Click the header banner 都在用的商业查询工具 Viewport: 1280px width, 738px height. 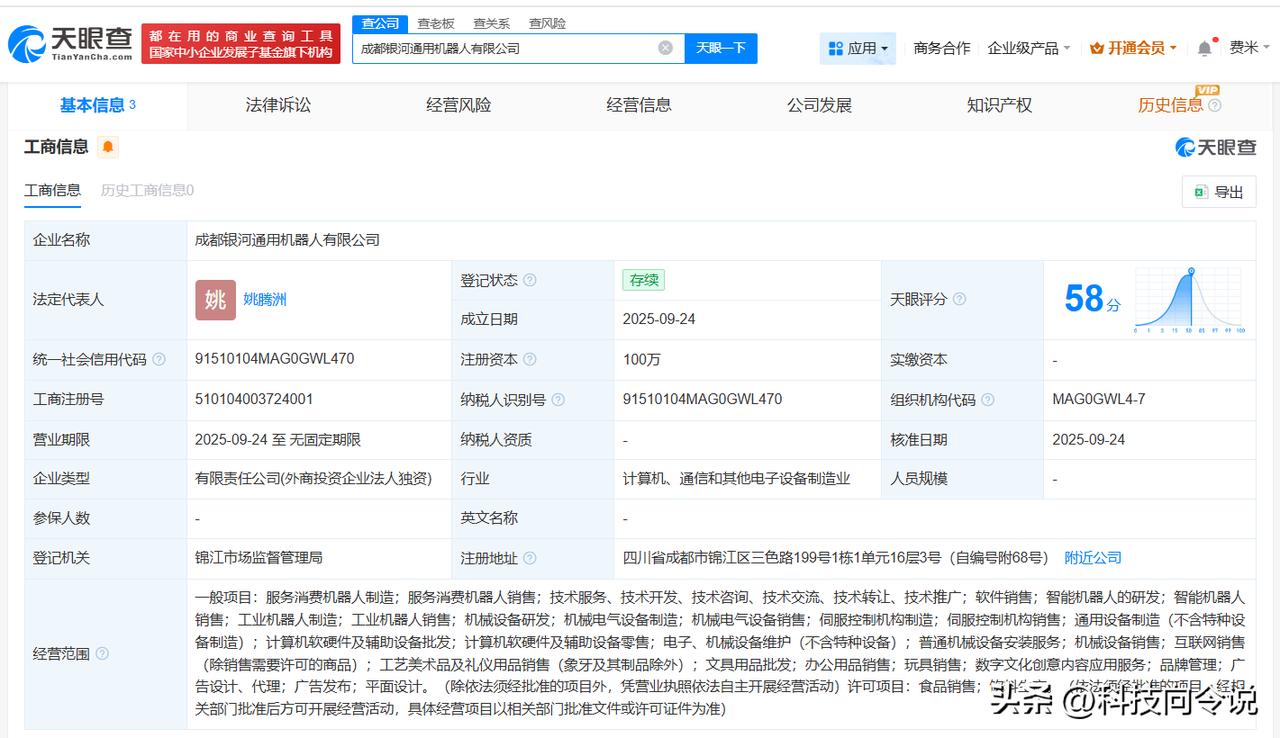[x=240, y=44]
